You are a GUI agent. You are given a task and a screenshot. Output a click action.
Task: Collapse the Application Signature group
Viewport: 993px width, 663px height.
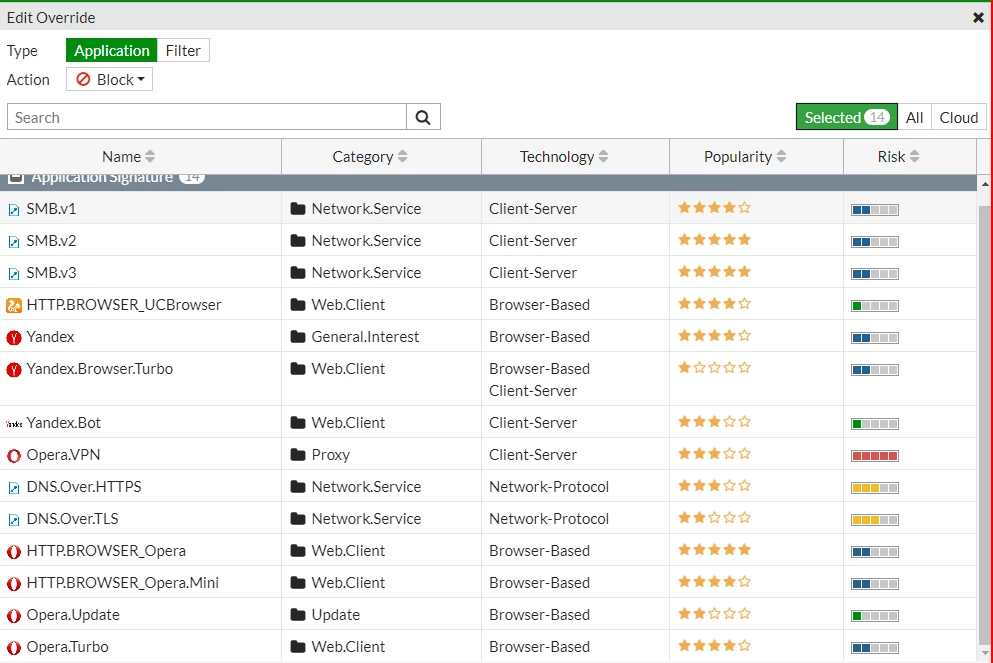[16, 177]
